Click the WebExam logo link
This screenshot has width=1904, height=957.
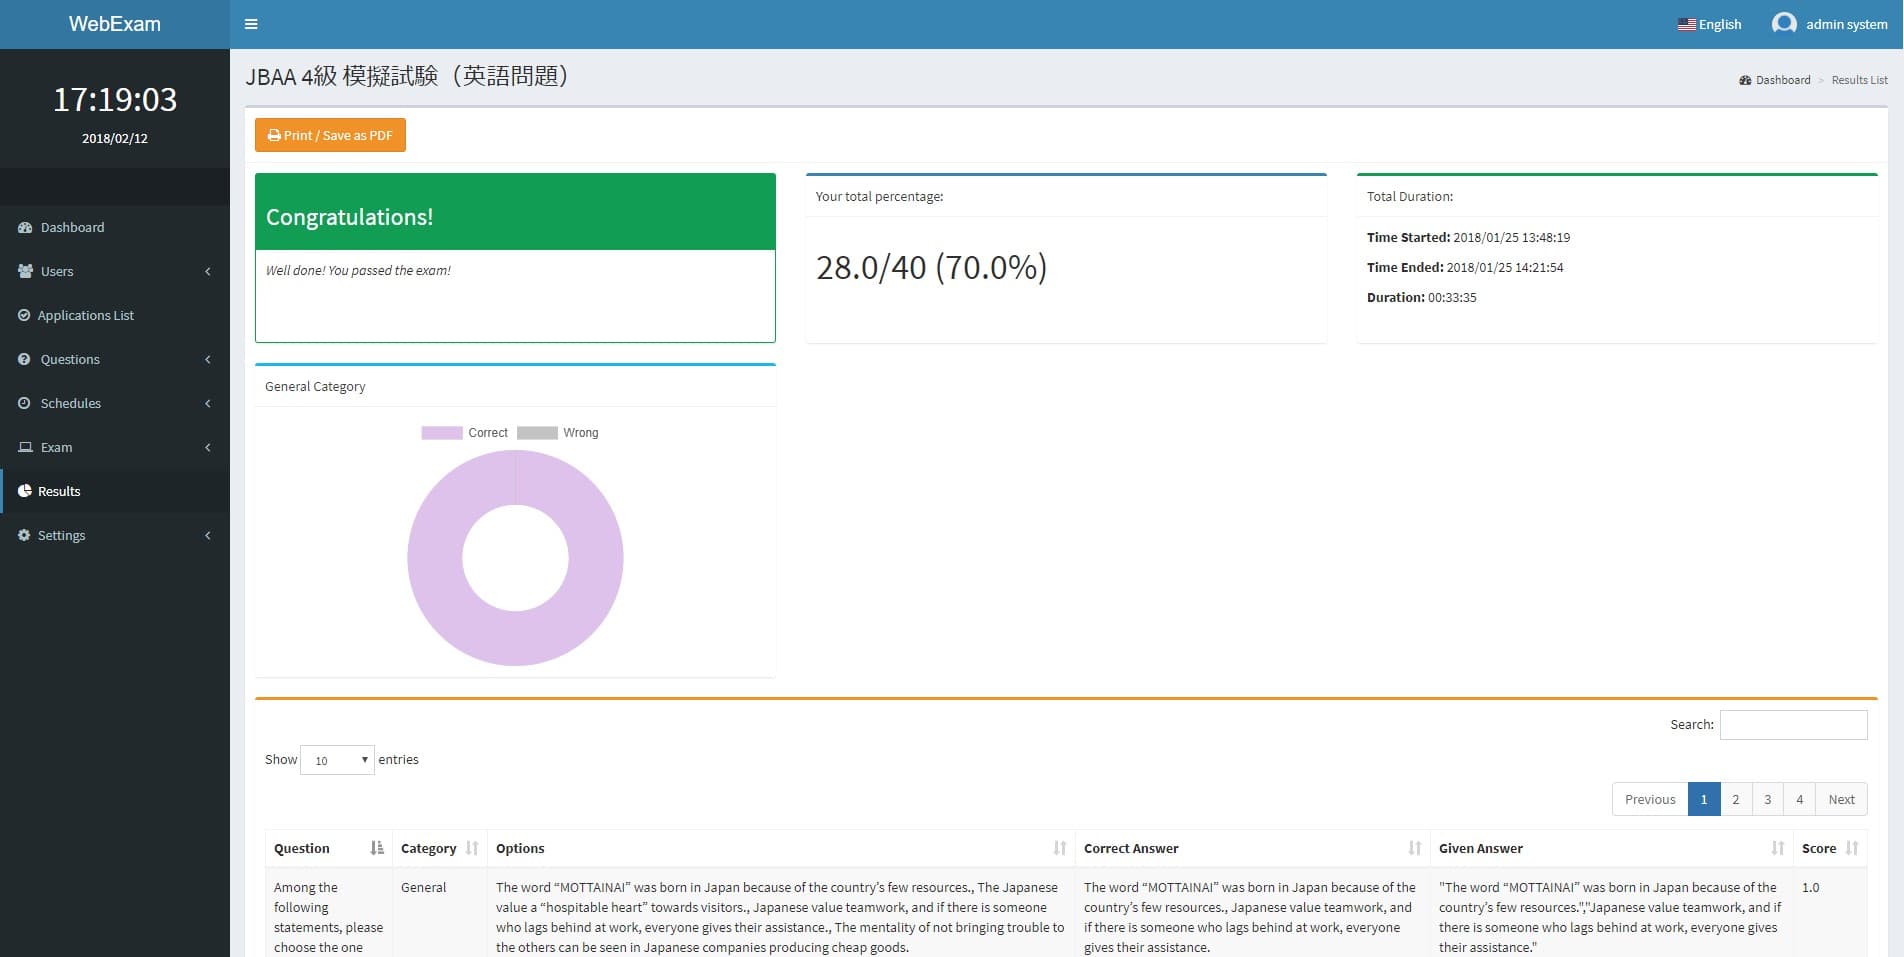coord(115,24)
